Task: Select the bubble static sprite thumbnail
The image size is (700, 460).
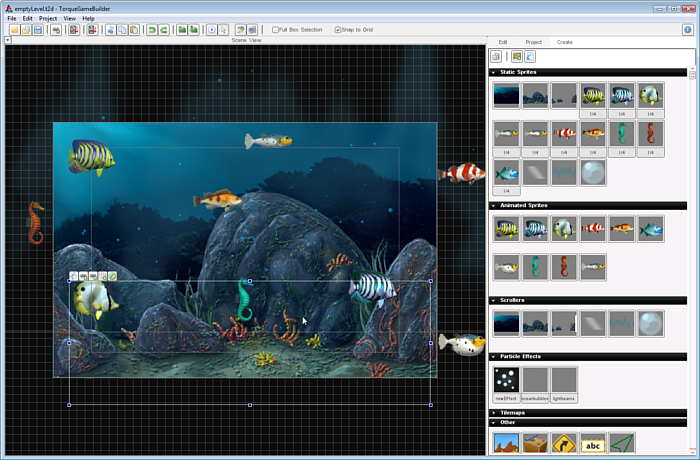Action: [x=593, y=172]
